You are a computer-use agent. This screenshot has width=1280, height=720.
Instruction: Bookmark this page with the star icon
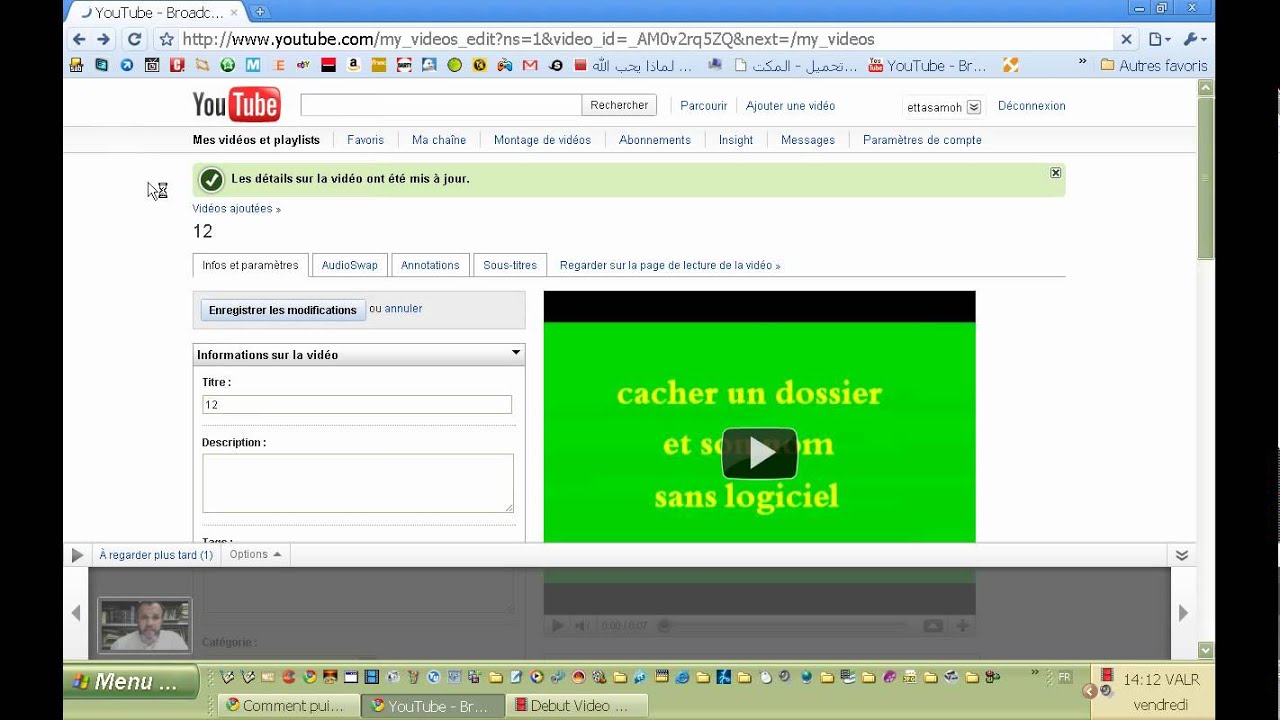tap(167, 40)
